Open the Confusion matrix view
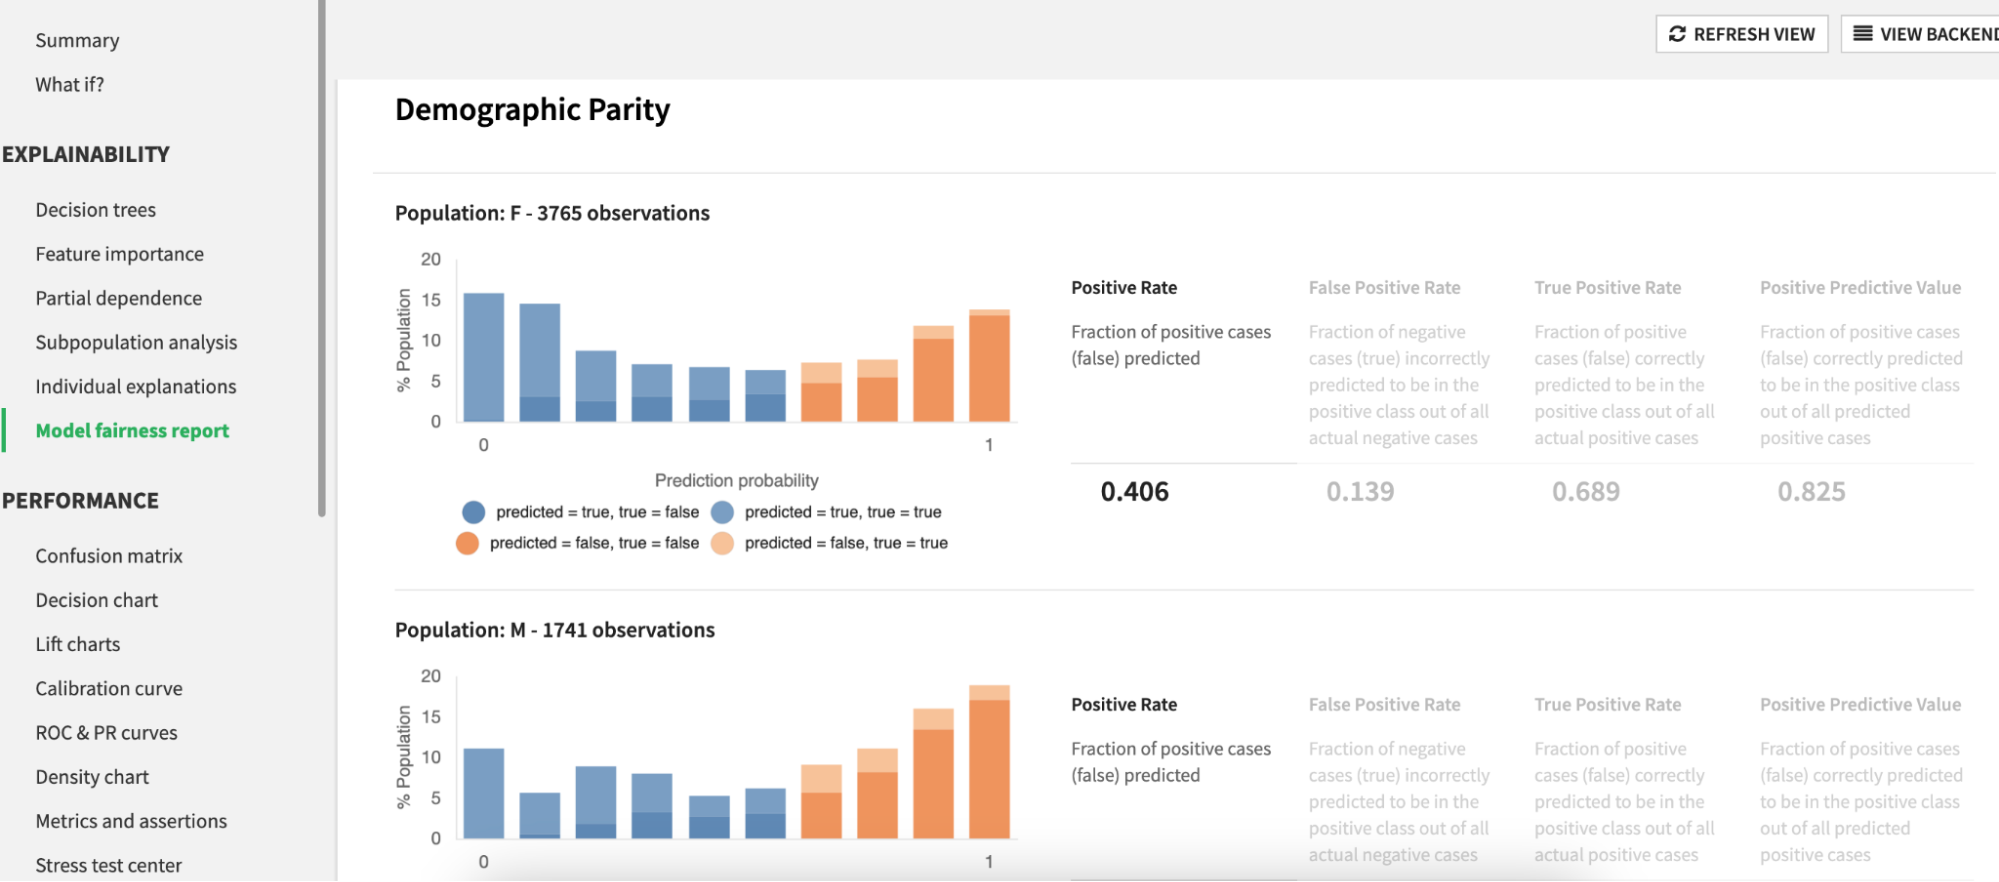The height and width of the screenshot is (882, 1999). [x=109, y=555]
